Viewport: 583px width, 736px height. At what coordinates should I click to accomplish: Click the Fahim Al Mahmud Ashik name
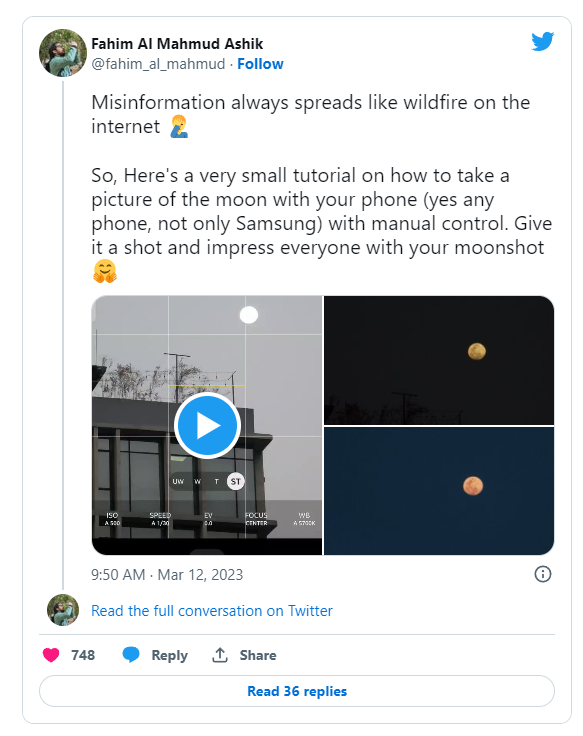coord(177,44)
